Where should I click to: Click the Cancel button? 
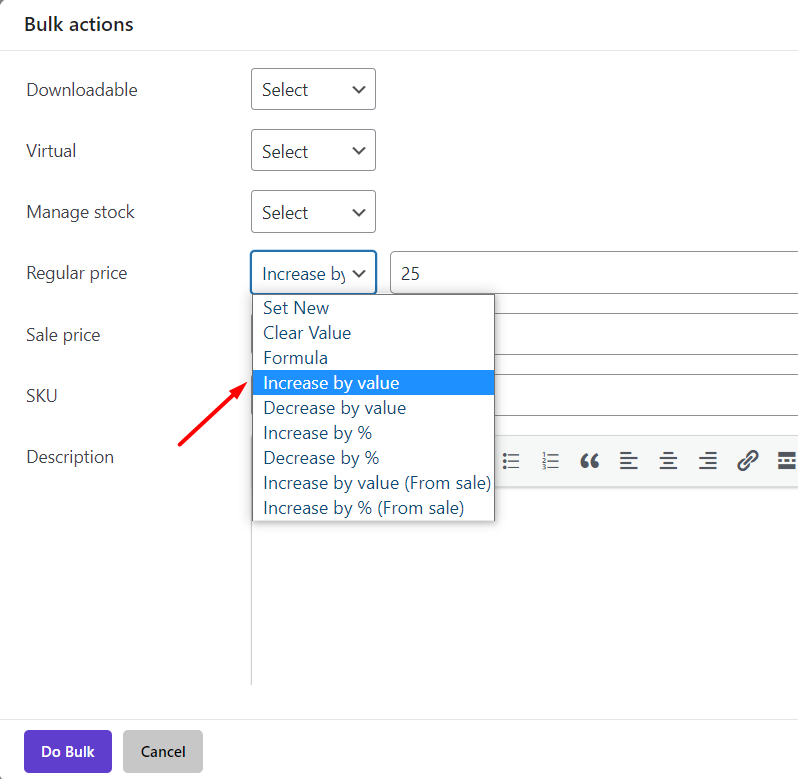click(x=163, y=752)
